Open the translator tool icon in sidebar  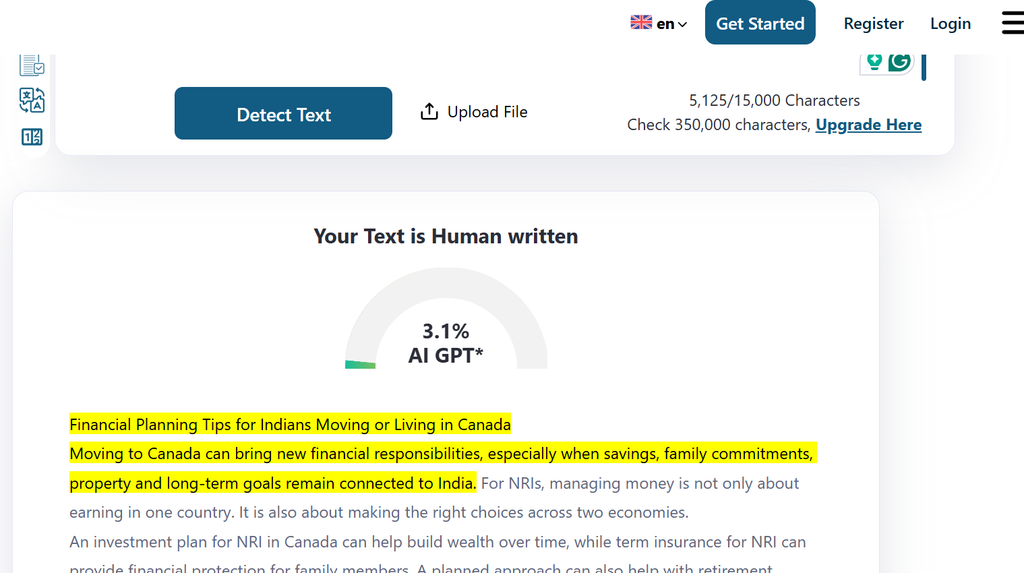(x=31, y=101)
